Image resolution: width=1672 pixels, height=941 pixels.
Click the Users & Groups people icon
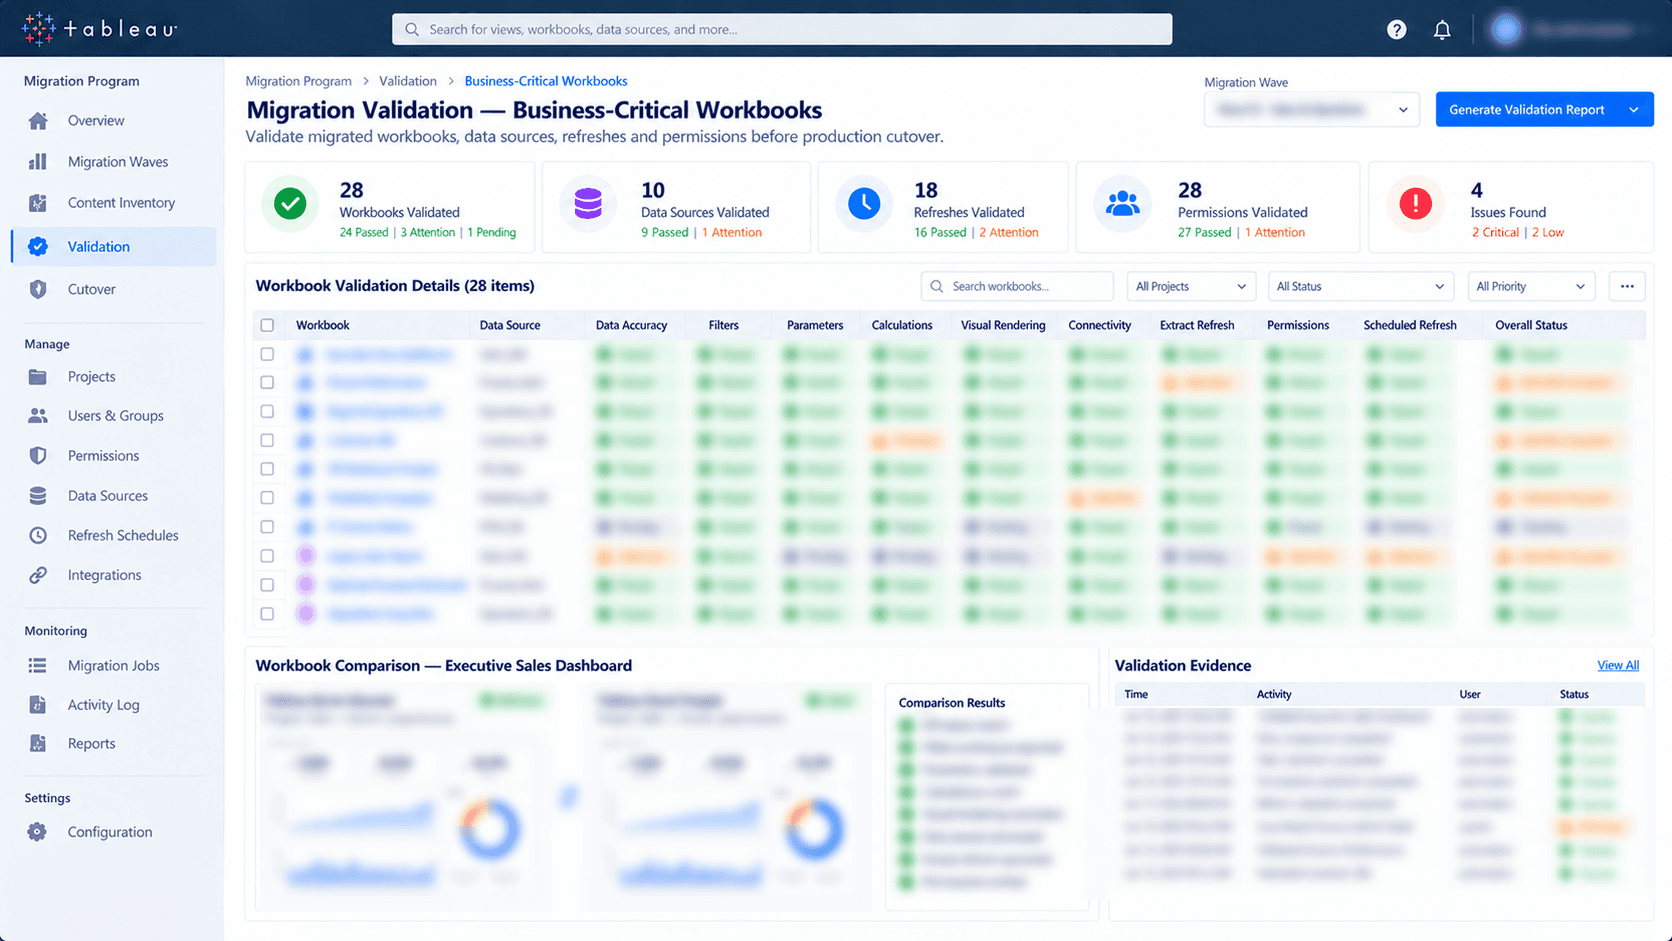(38, 416)
